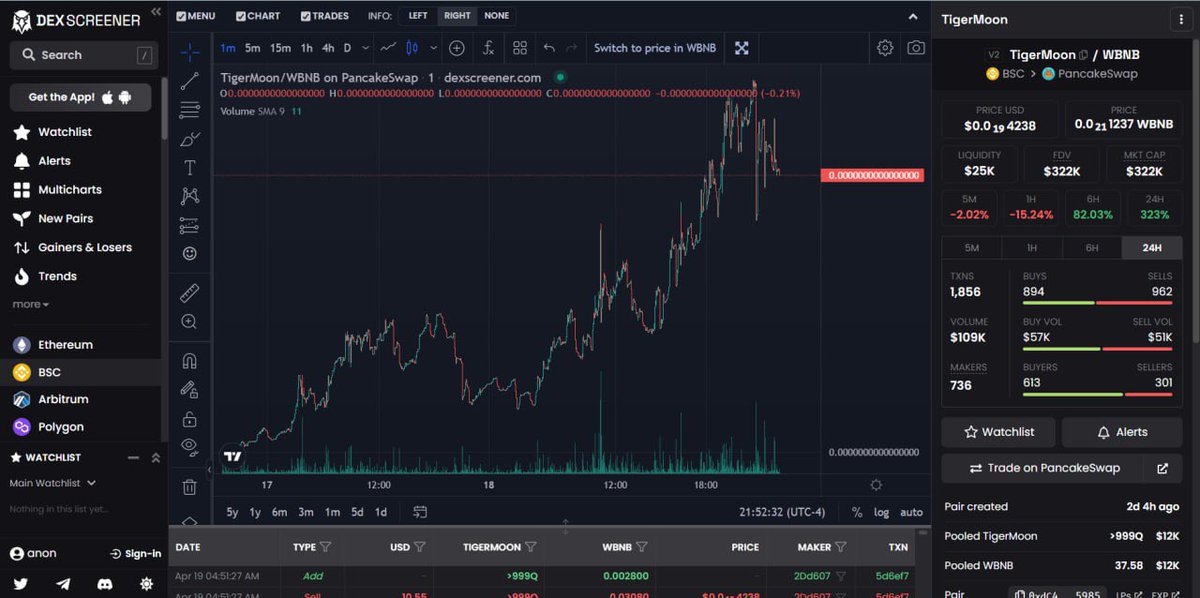Click Trade on PancakeSwap

(1045, 468)
